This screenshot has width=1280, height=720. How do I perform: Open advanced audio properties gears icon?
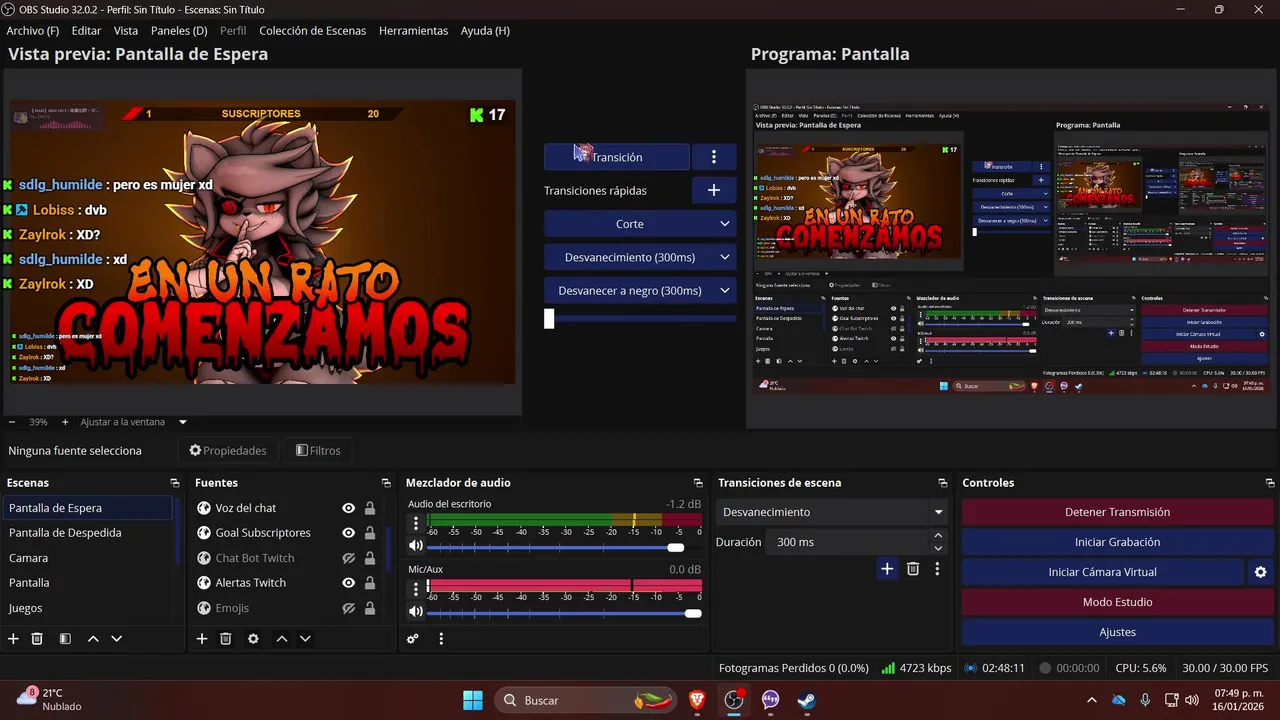(x=412, y=638)
